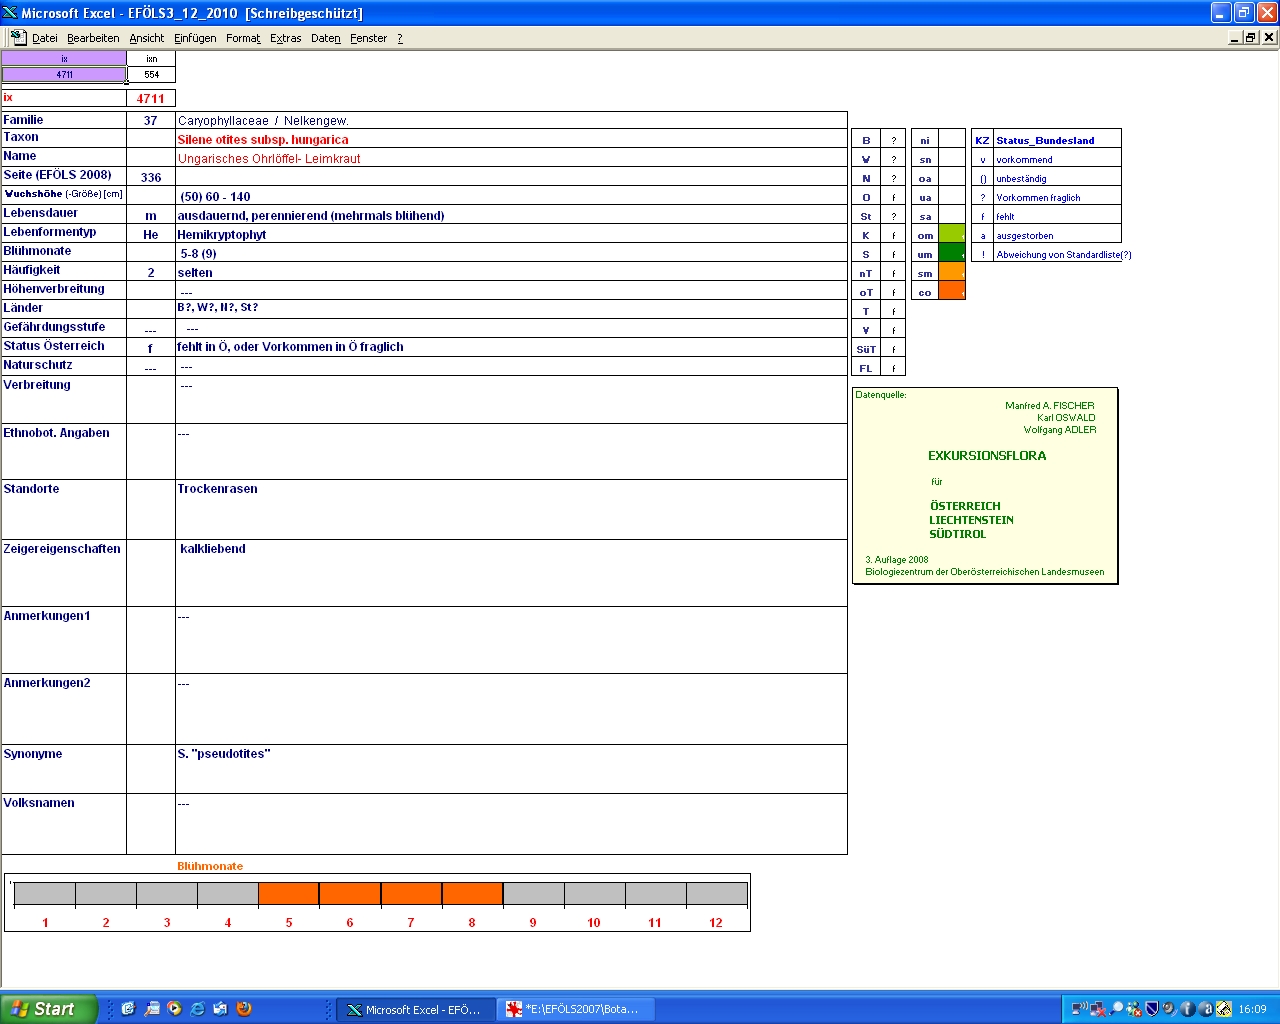
Task: Select the Familie number cell 37
Action: (151, 120)
